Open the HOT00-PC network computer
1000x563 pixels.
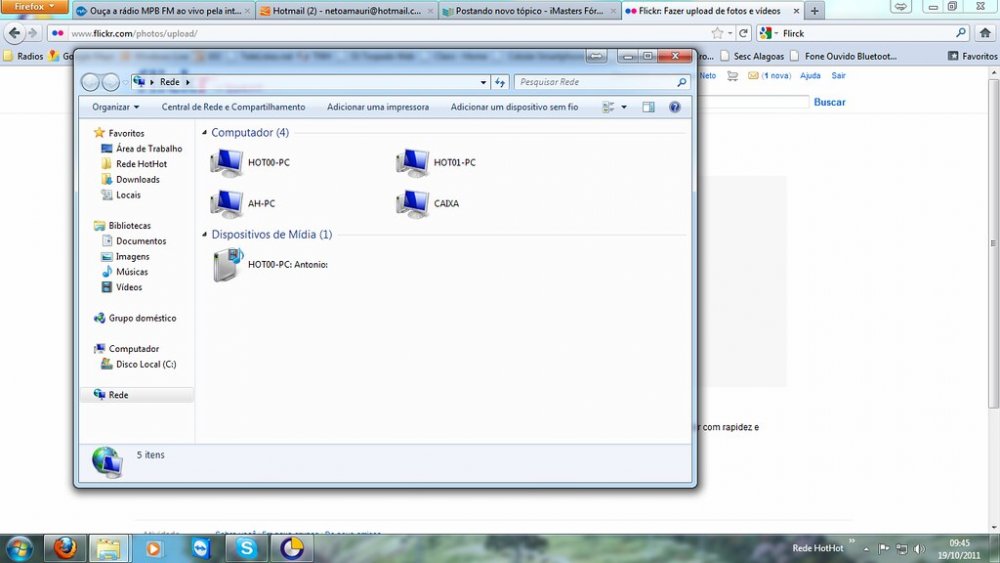point(227,162)
